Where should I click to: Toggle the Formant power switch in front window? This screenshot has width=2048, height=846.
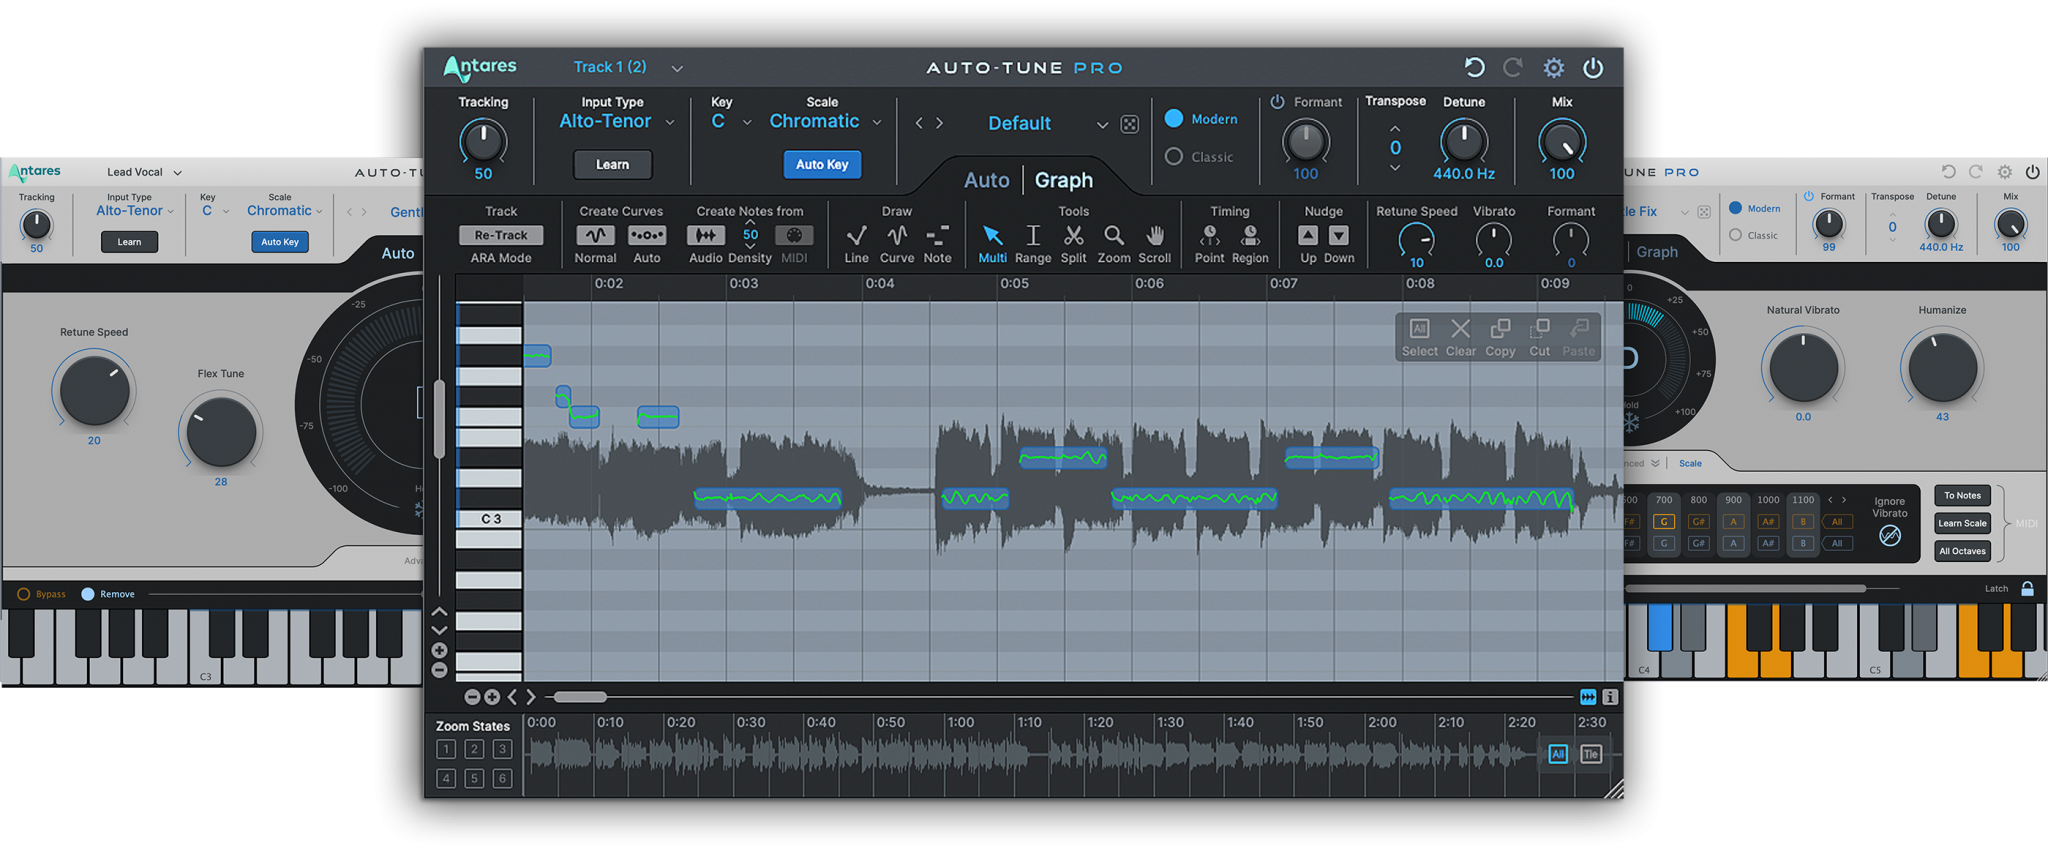click(x=1277, y=102)
